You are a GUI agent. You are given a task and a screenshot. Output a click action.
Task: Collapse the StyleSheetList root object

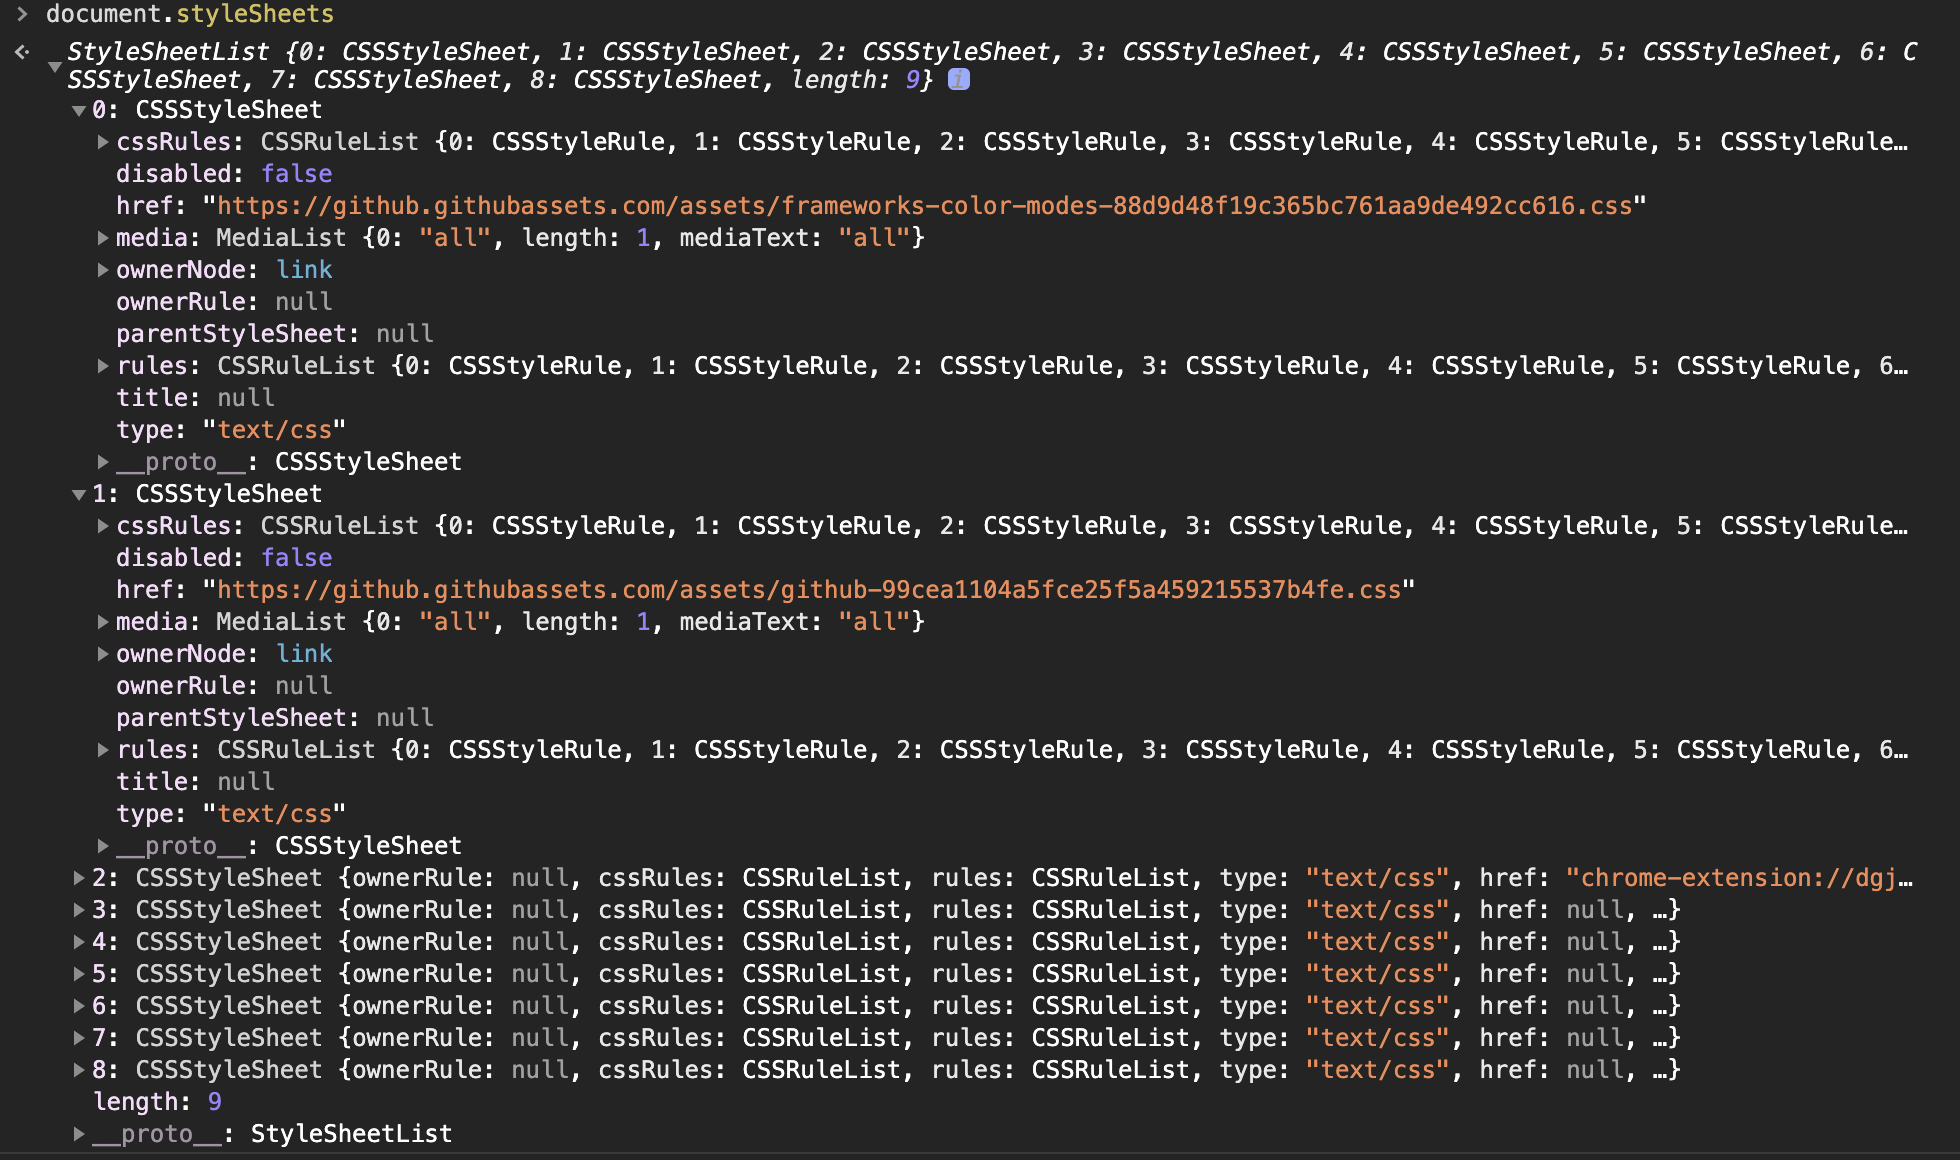click(x=54, y=66)
